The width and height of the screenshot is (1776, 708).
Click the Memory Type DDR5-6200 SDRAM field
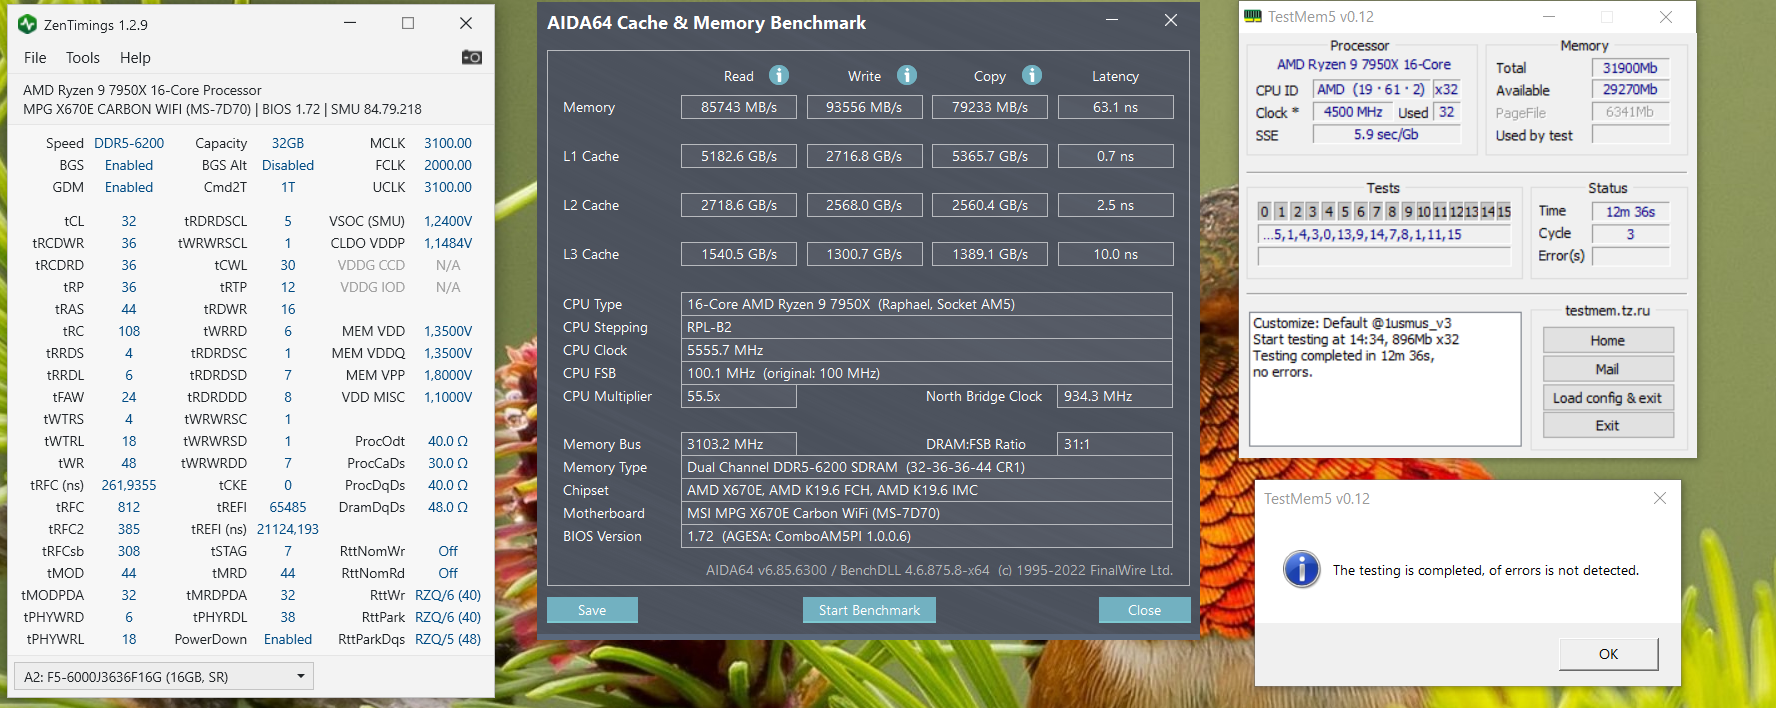[927, 467]
